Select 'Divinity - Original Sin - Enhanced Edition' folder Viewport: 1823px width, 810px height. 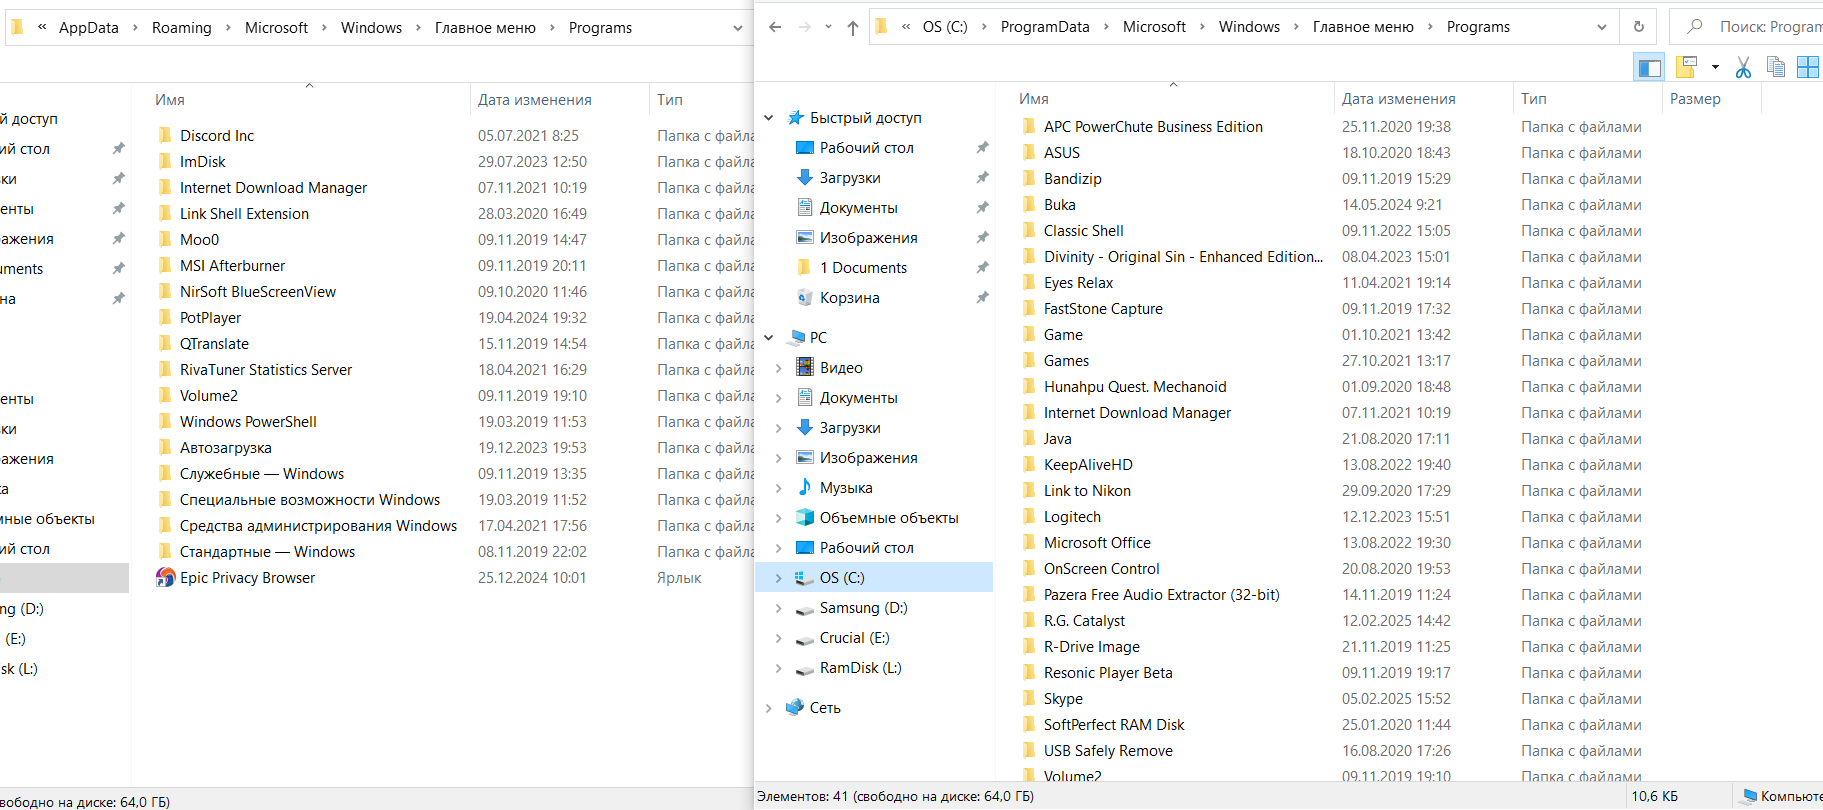click(1184, 257)
